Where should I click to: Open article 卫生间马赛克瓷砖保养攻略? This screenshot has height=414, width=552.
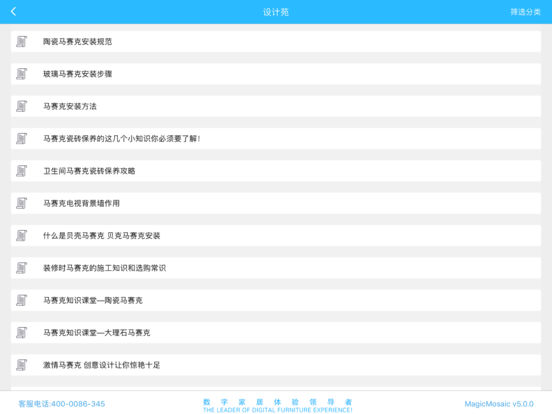tap(276, 171)
